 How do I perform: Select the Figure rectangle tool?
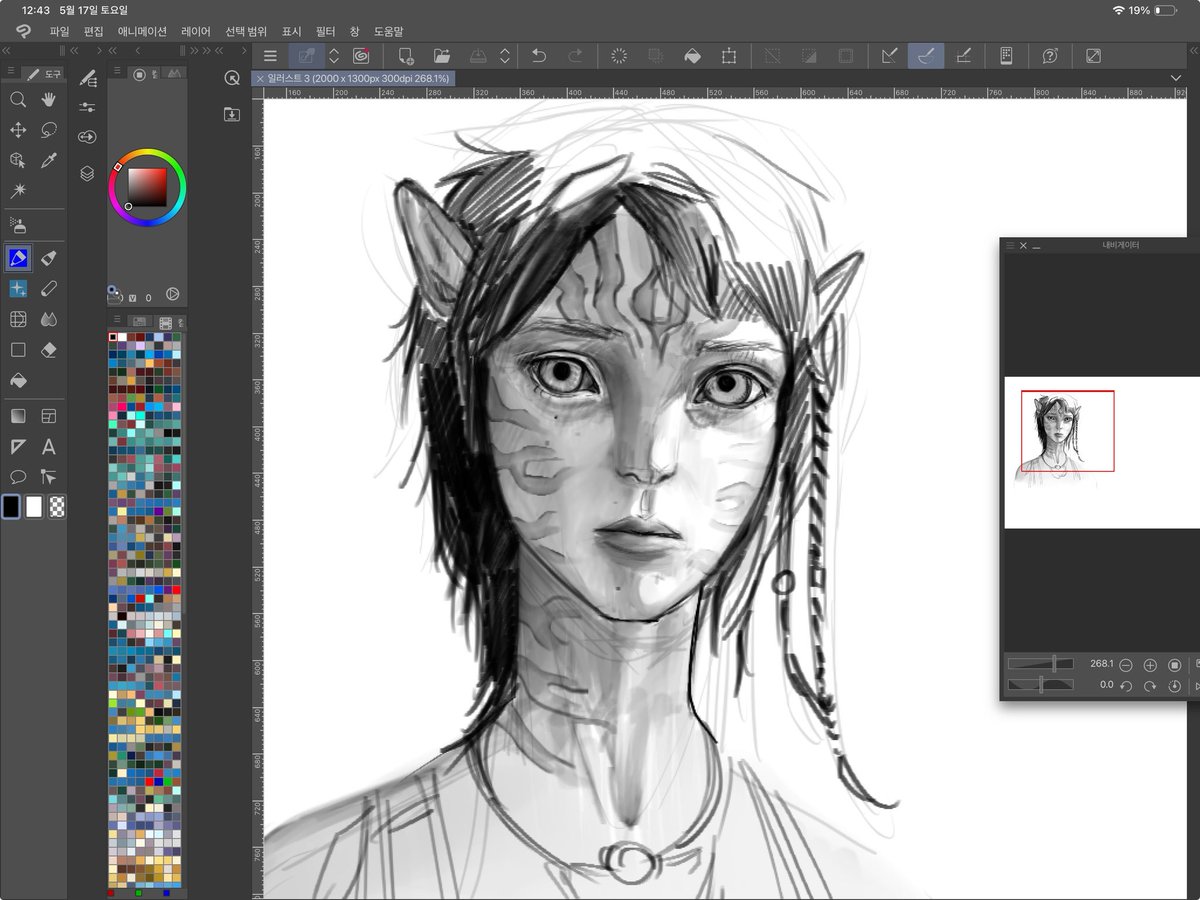pyautogui.click(x=18, y=350)
